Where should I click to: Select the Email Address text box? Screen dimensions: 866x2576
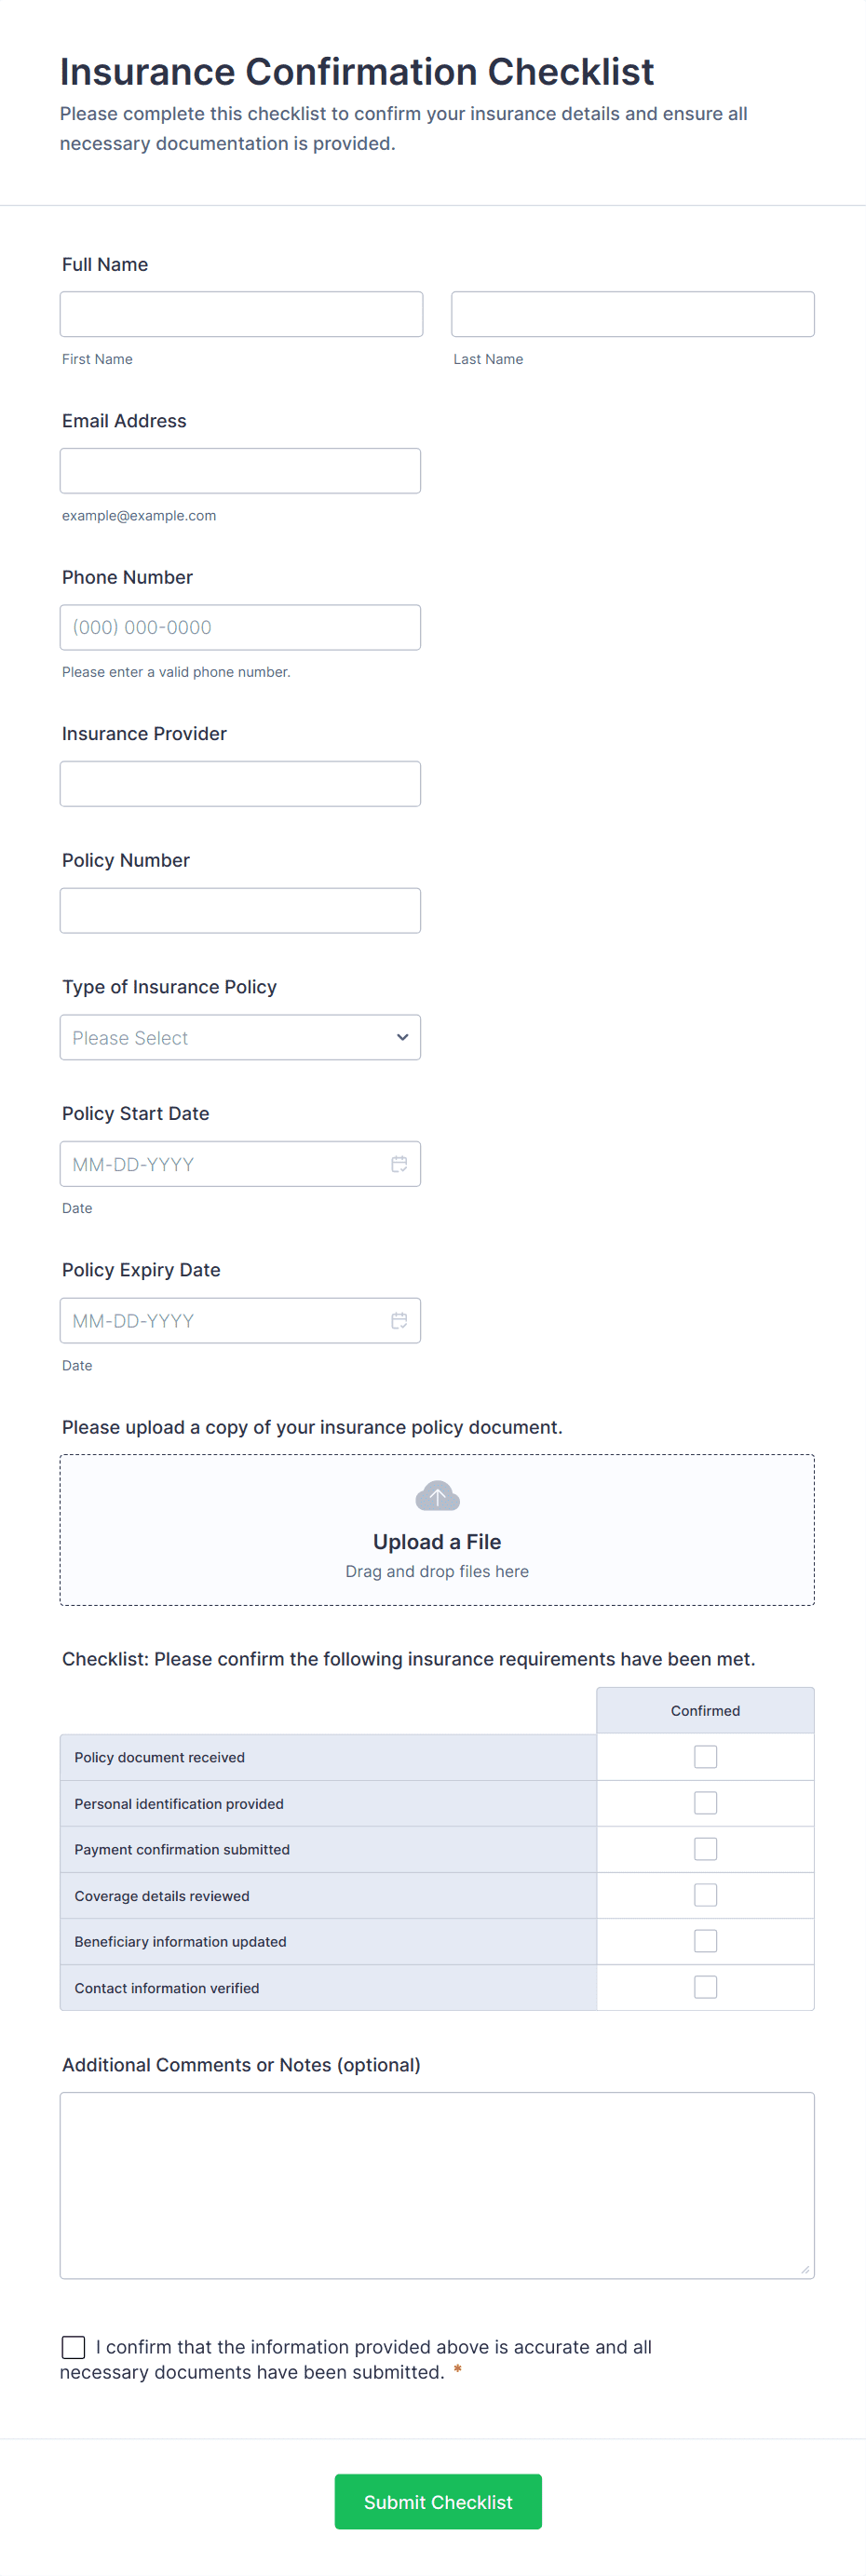(240, 471)
